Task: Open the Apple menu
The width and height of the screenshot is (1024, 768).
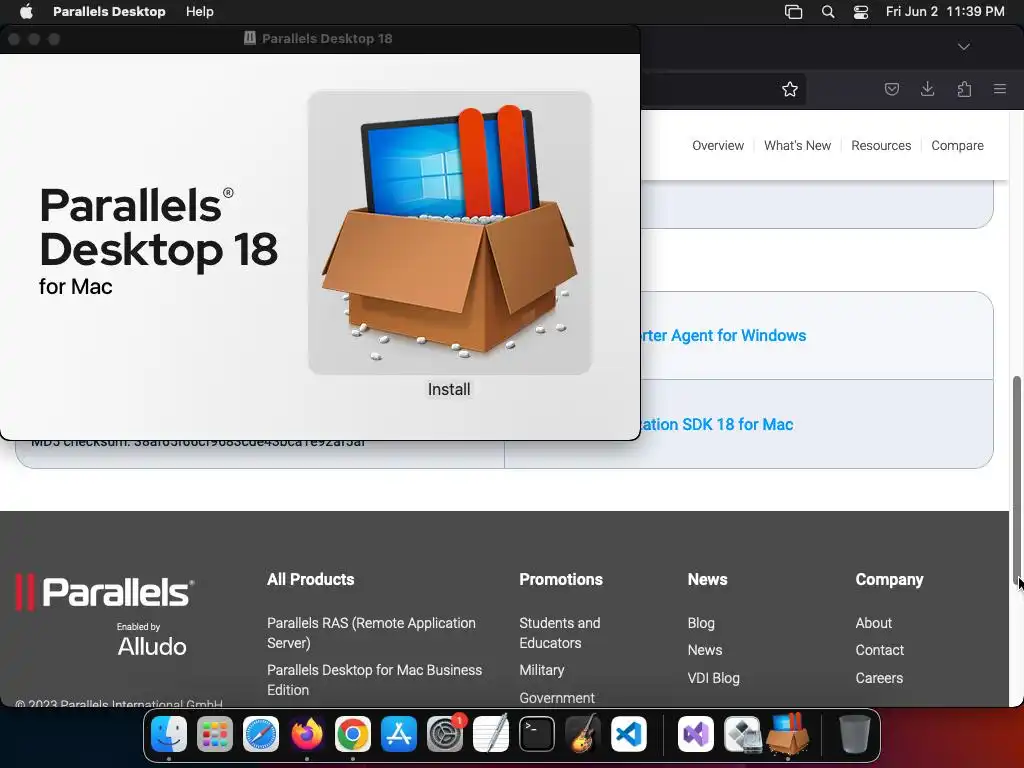Action: 26,12
